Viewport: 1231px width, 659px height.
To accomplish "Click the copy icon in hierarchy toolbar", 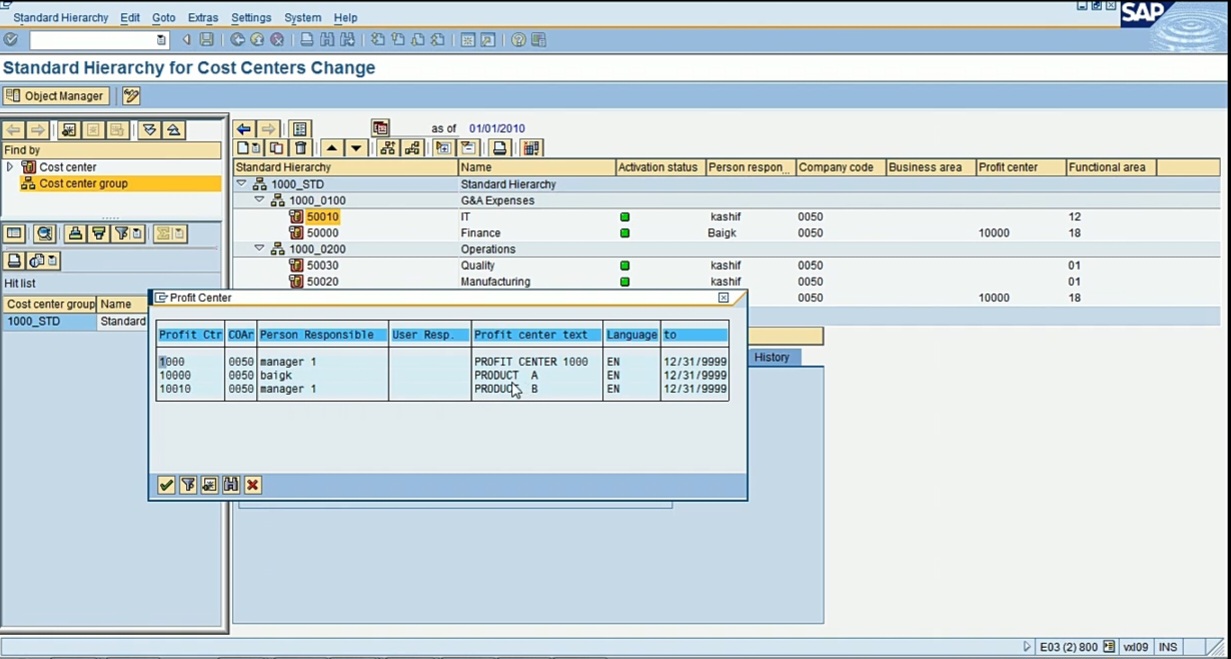I will coord(277,148).
